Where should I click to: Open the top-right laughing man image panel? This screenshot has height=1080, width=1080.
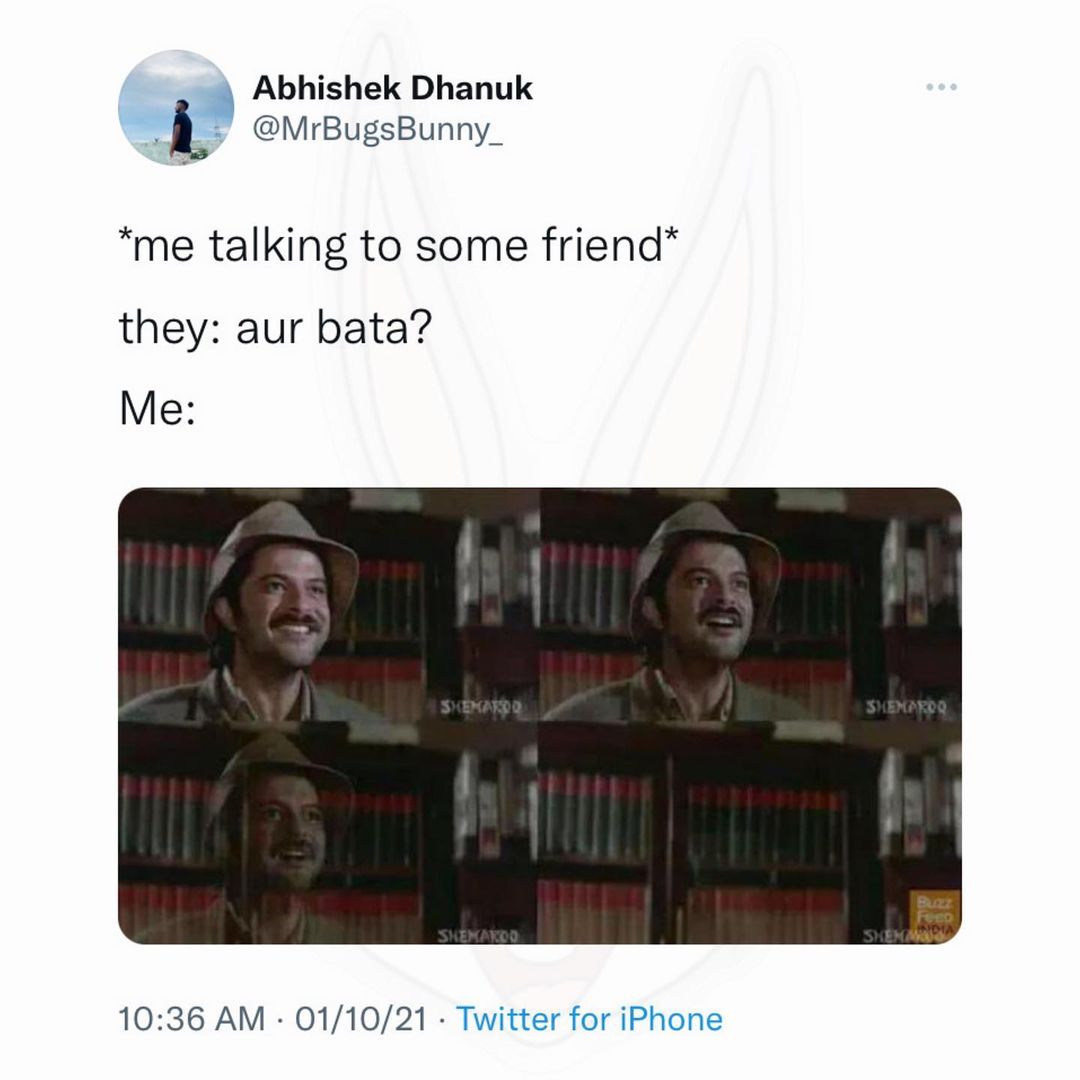(751, 604)
